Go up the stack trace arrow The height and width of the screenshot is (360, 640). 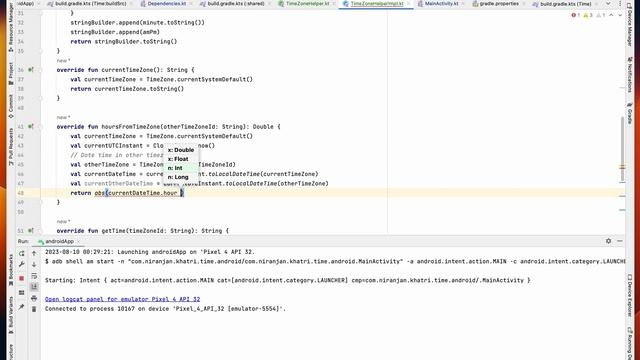pos(34,253)
